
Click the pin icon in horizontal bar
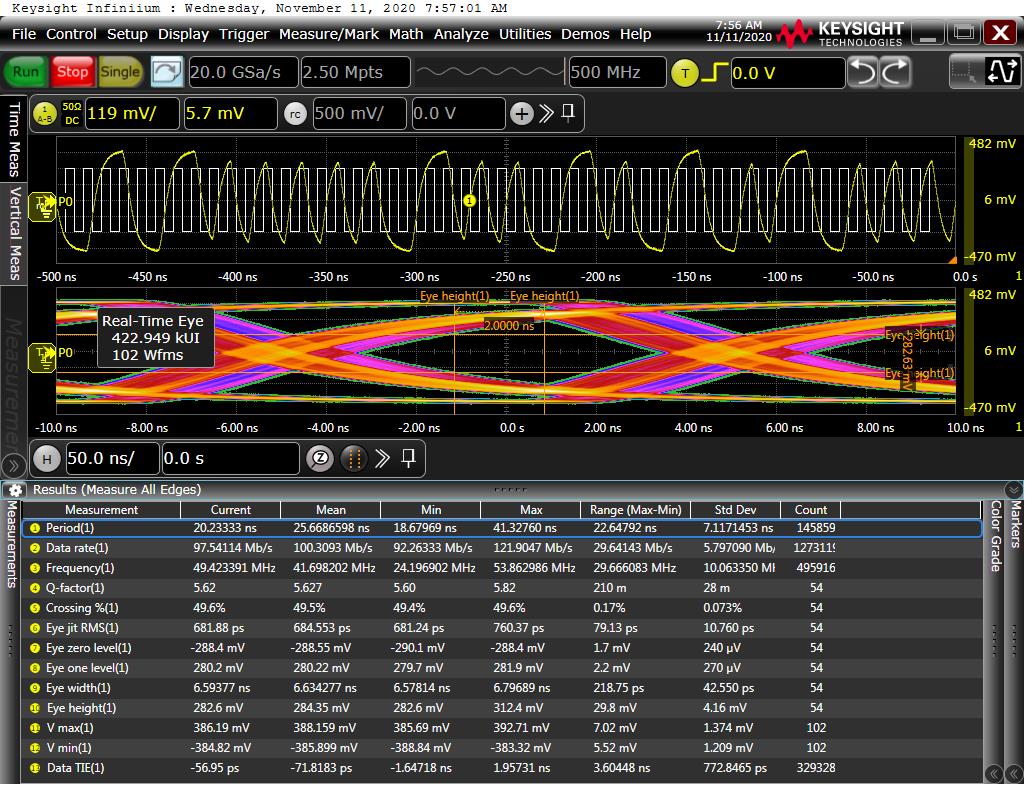point(408,458)
